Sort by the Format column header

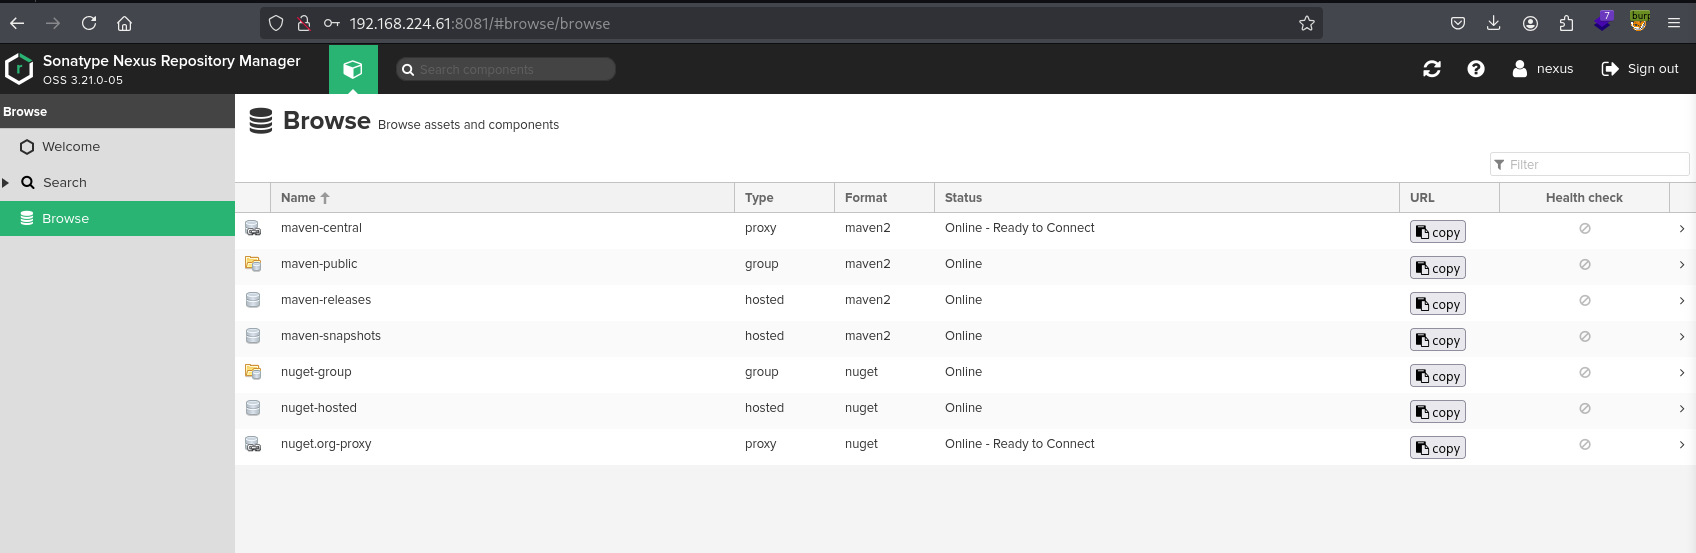[884, 198]
